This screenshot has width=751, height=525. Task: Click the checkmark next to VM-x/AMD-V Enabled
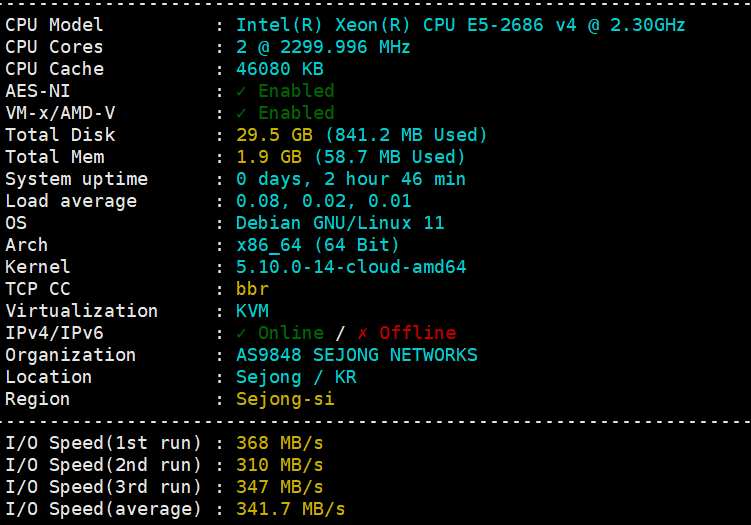click(241, 113)
